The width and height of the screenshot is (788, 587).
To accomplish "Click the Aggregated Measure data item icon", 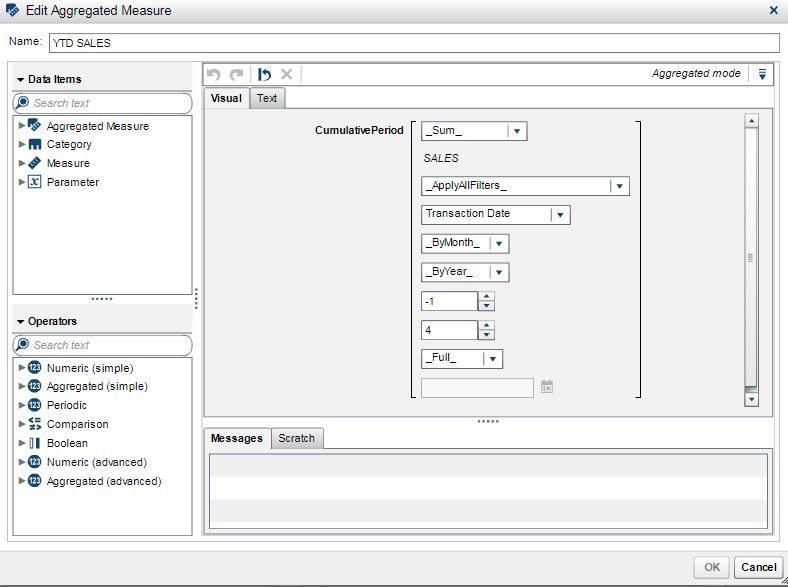I will (x=35, y=125).
